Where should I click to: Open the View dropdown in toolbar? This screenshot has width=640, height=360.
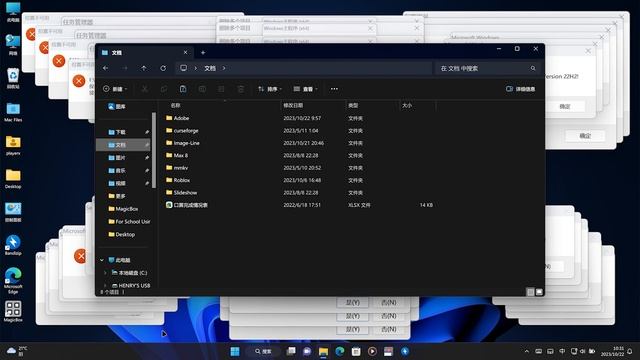pyautogui.click(x=305, y=89)
